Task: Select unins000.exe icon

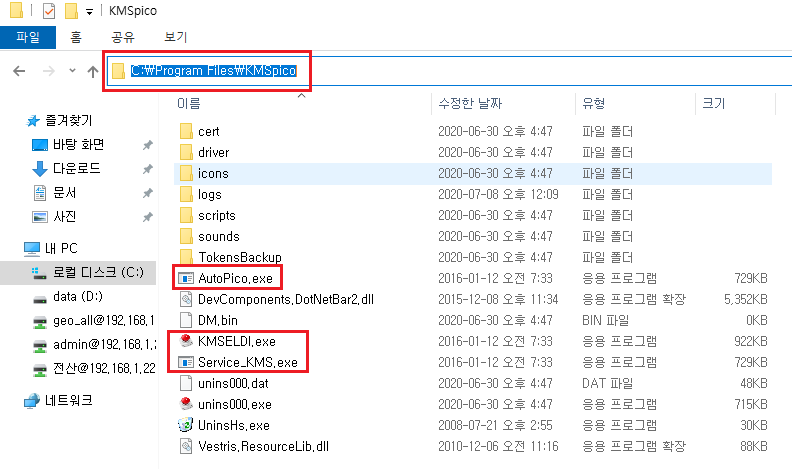Action: (x=186, y=404)
